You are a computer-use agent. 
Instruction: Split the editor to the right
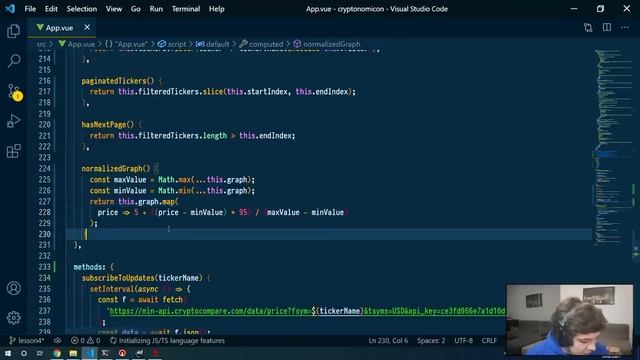point(607,27)
